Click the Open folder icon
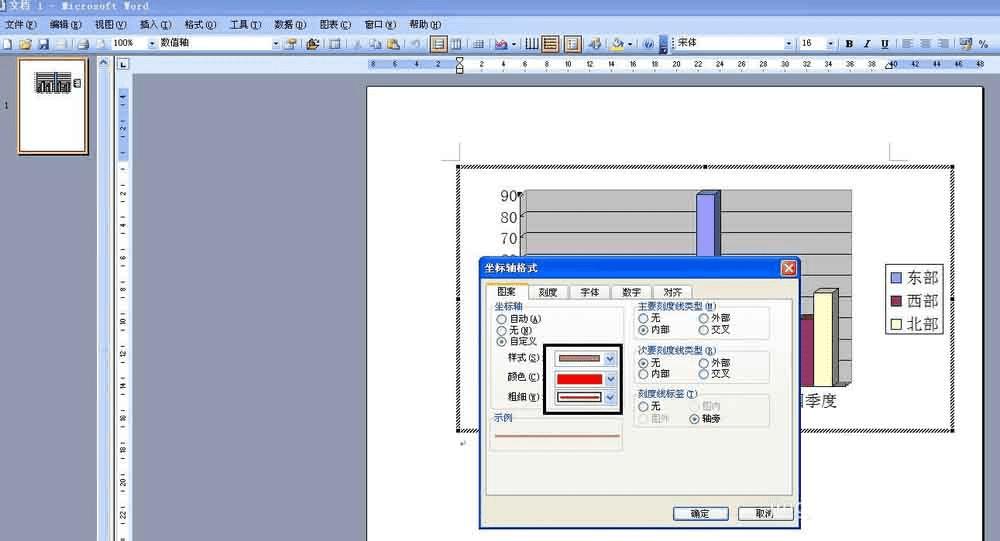Viewport: 1000px width, 541px height. click(26, 43)
